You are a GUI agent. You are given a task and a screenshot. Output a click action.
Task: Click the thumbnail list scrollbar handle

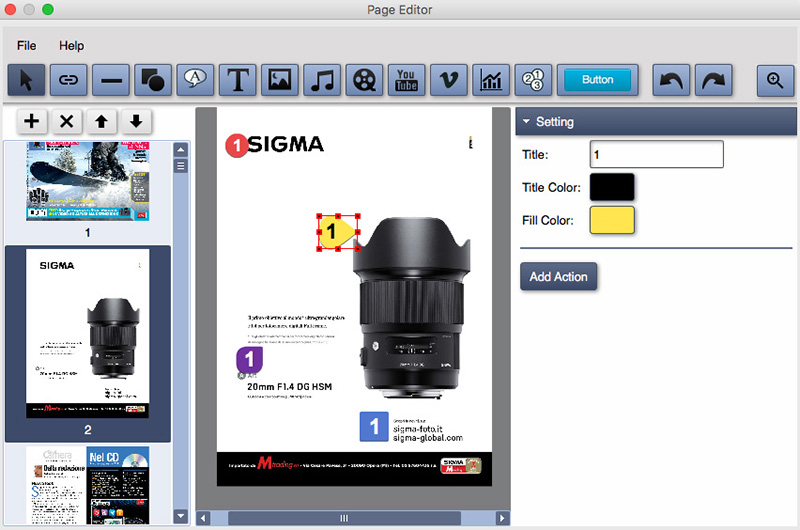[181, 166]
